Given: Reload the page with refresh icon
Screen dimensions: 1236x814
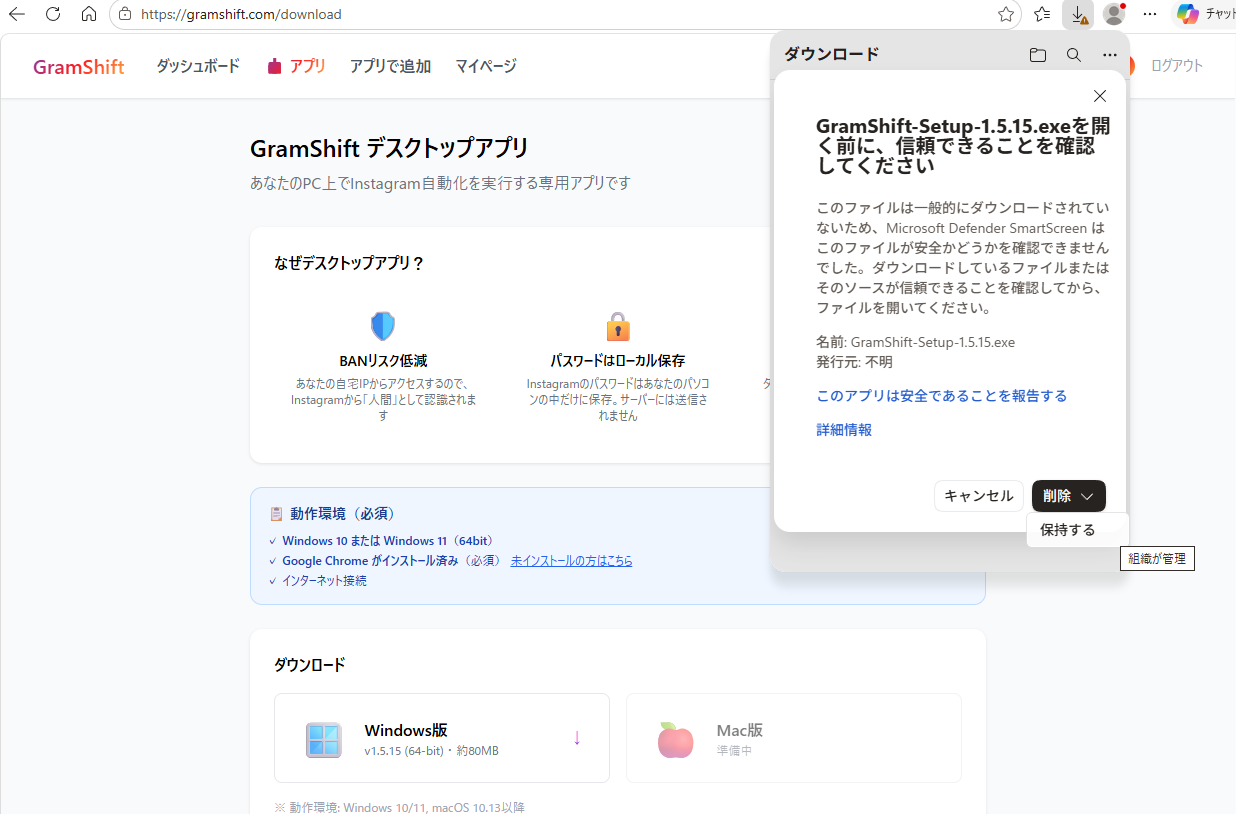Looking at the screenshot, I should (53, 14).
